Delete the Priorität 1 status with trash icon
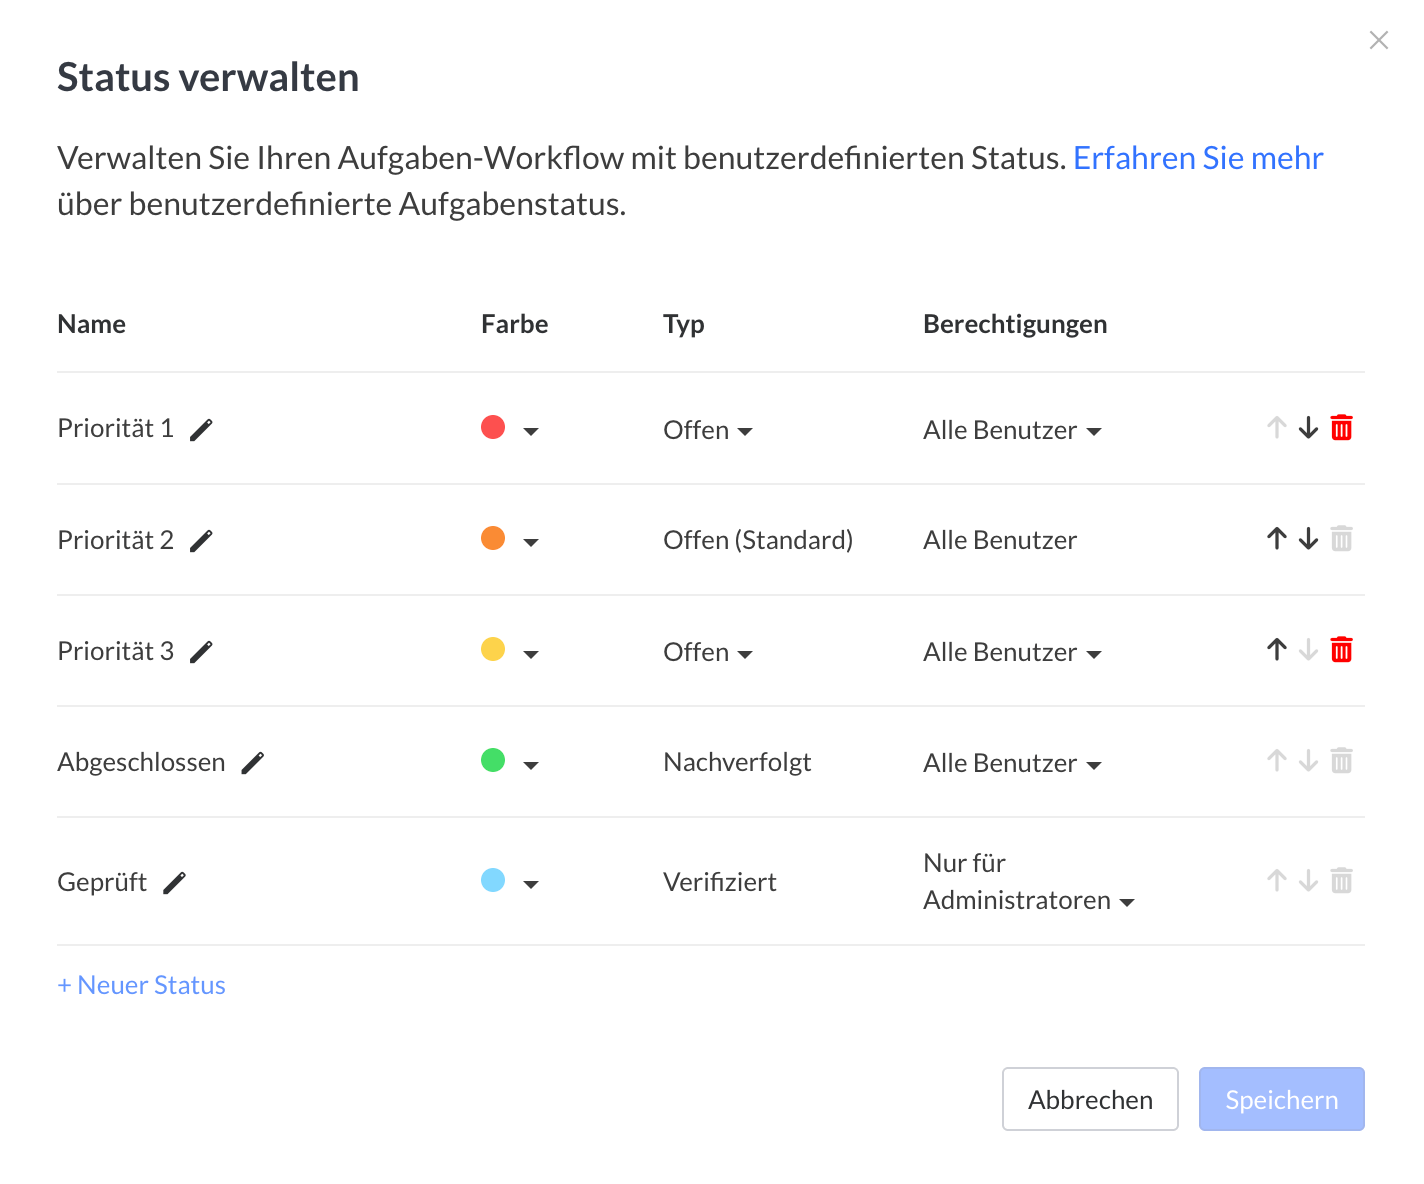The height and width of the screenshot is (1184, 1424). click(1341, 428)
